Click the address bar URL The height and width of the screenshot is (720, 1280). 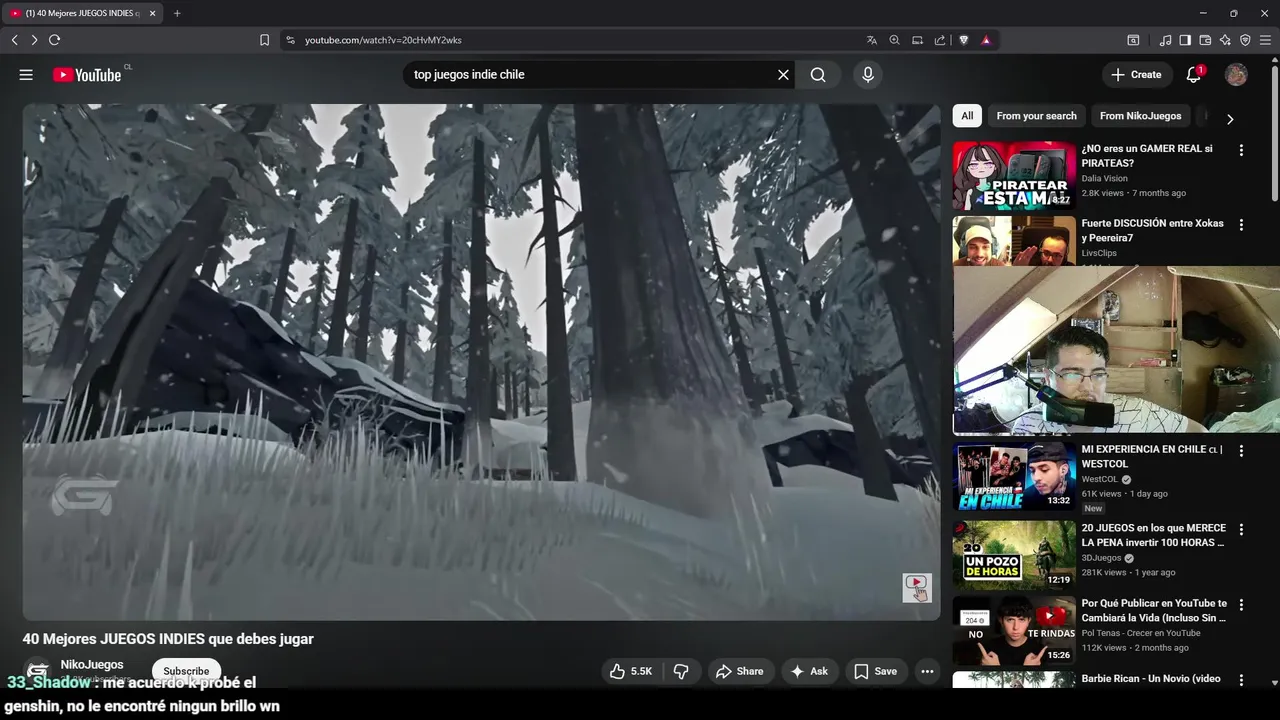383,40
